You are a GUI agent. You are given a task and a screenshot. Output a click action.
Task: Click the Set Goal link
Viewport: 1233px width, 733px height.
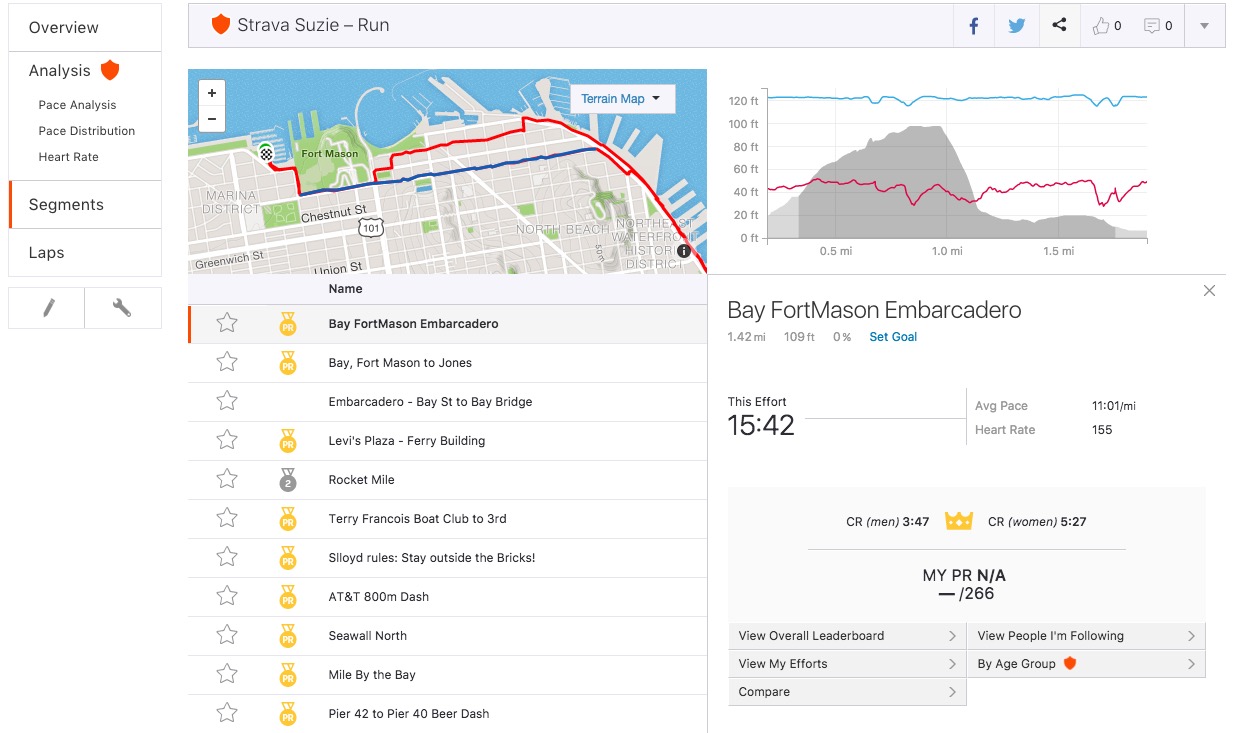coord(893,337)
